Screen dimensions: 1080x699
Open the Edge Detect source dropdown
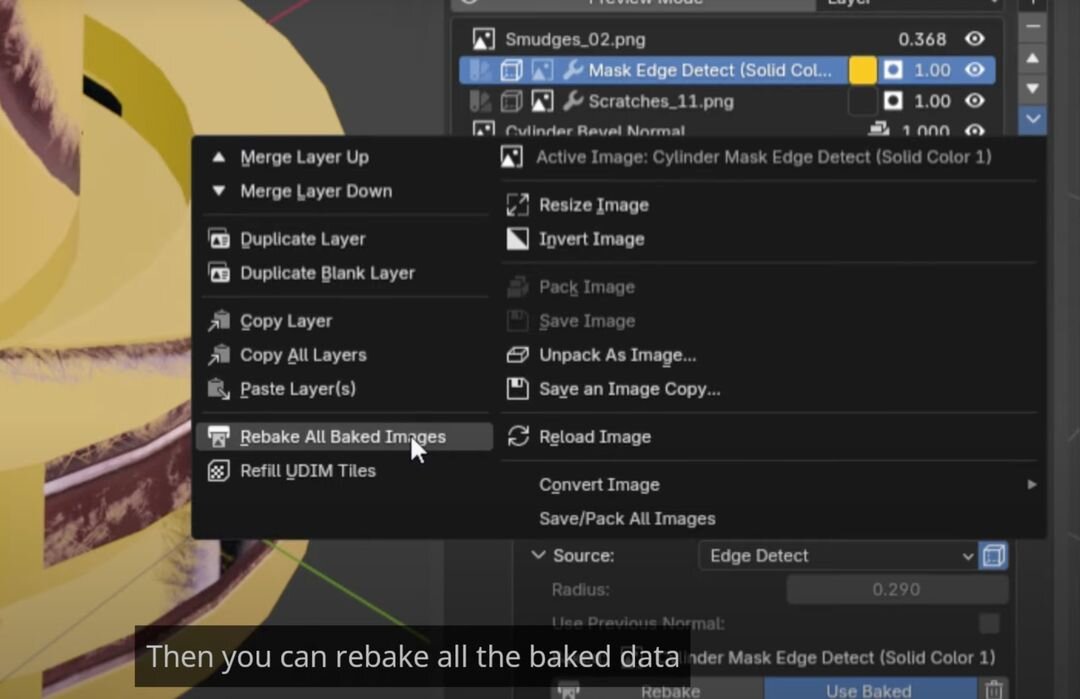coord(838,556)
